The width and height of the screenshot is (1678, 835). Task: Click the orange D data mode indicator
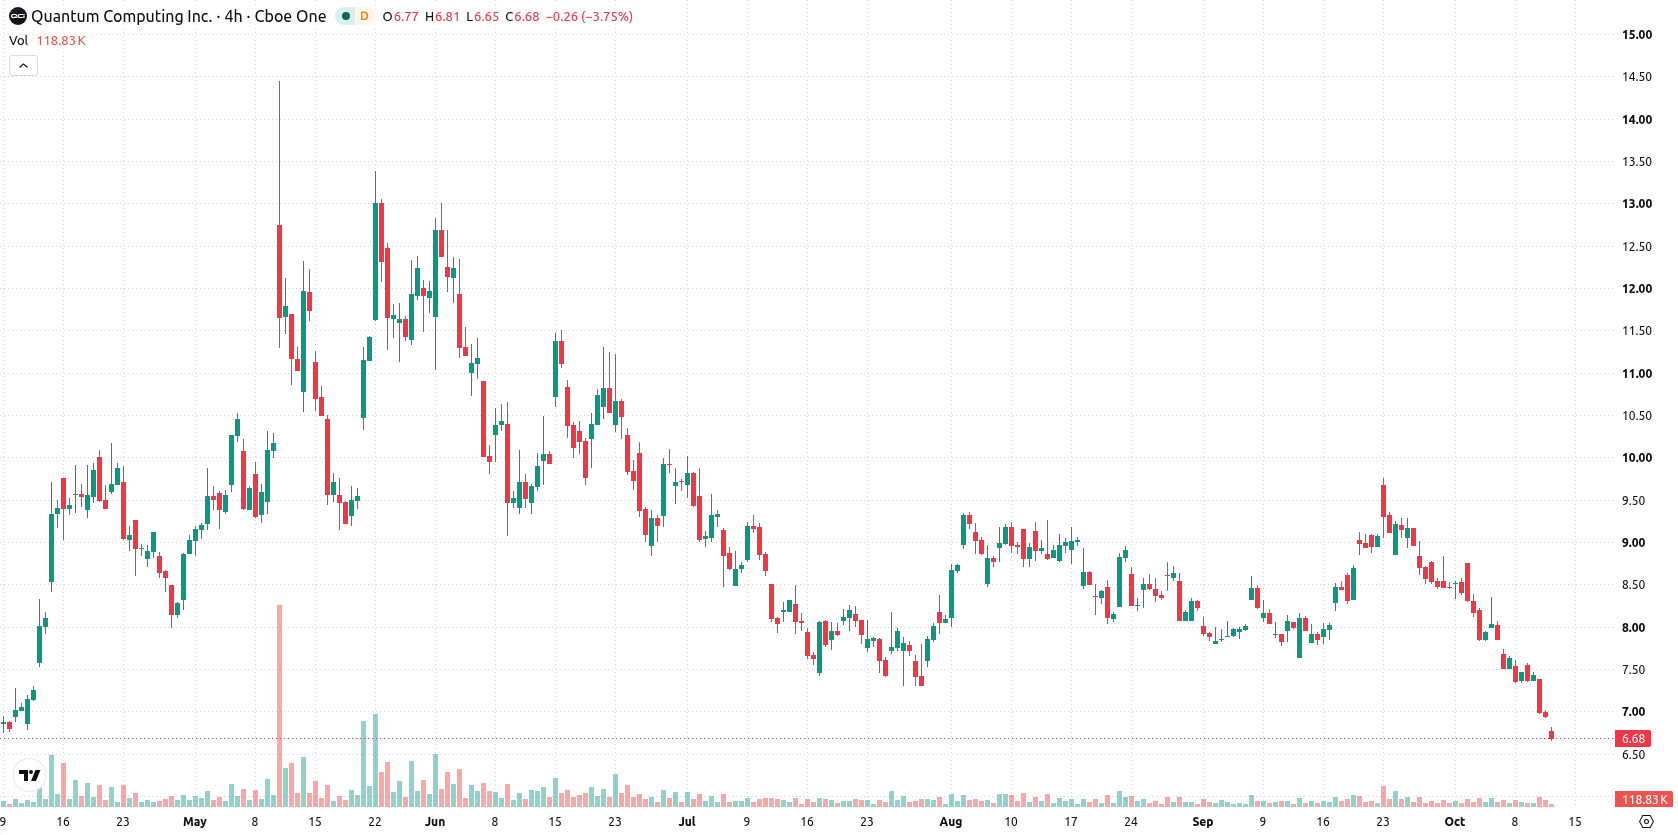click(364, 16)
